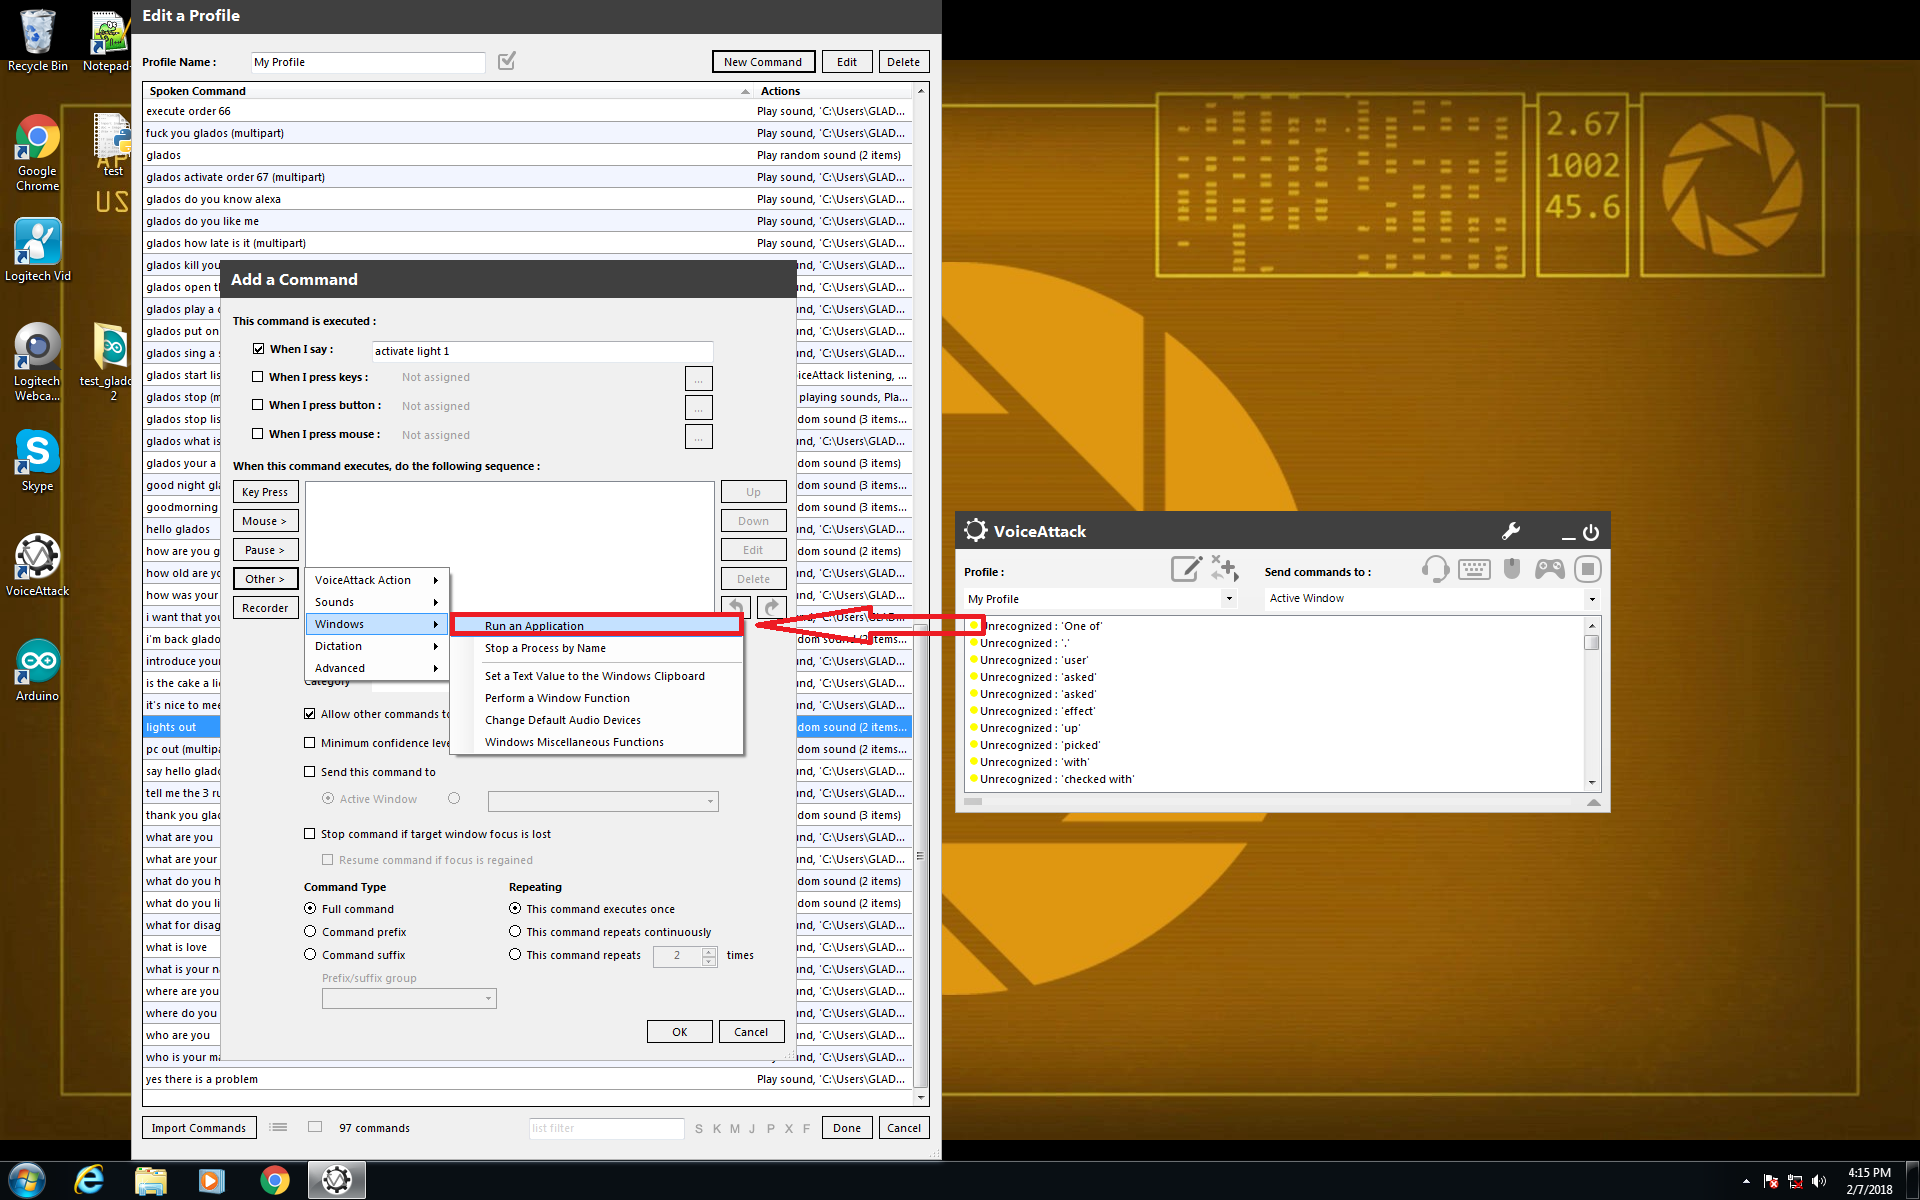Screen dimensions: 1920x1200
Task: Toggle keyboard shortcuts icon in VoiceAttack
Action: [1474, 569]
